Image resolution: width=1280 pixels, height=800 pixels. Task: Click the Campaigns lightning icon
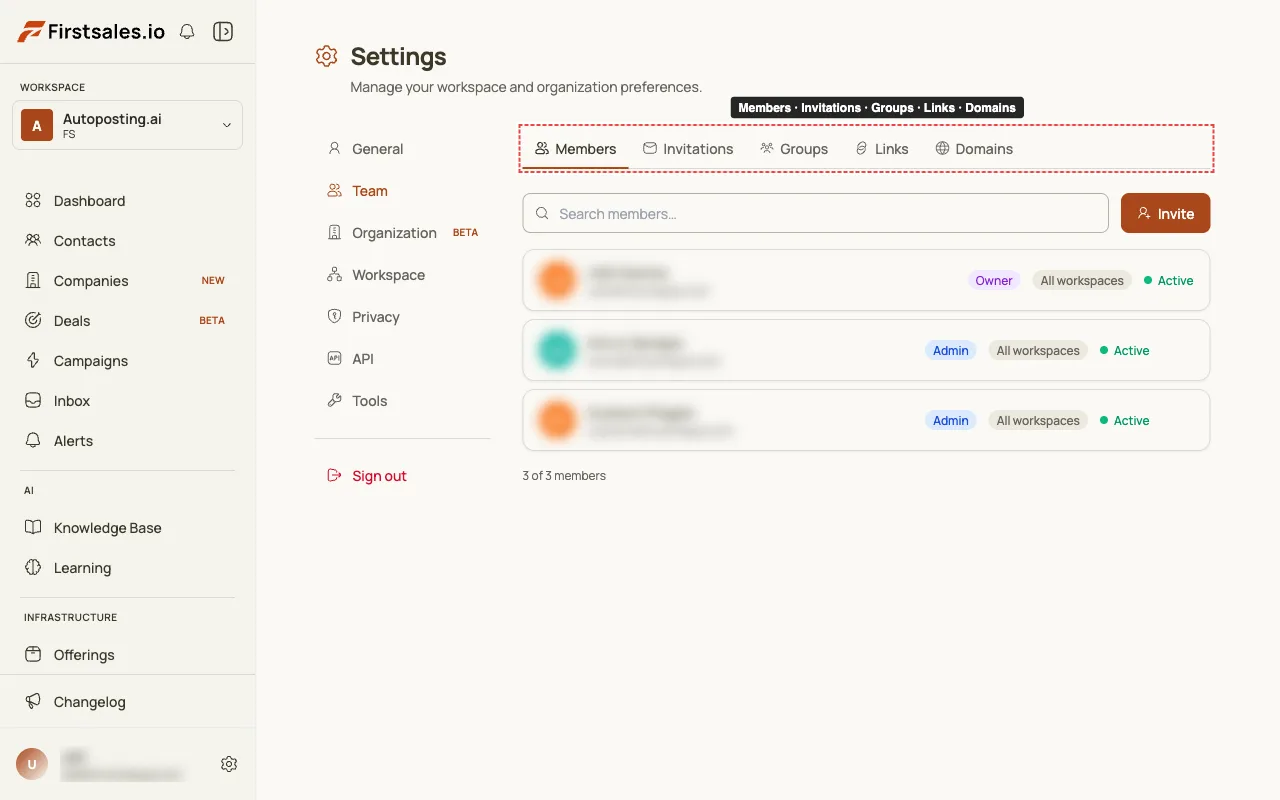pos(33,361)
